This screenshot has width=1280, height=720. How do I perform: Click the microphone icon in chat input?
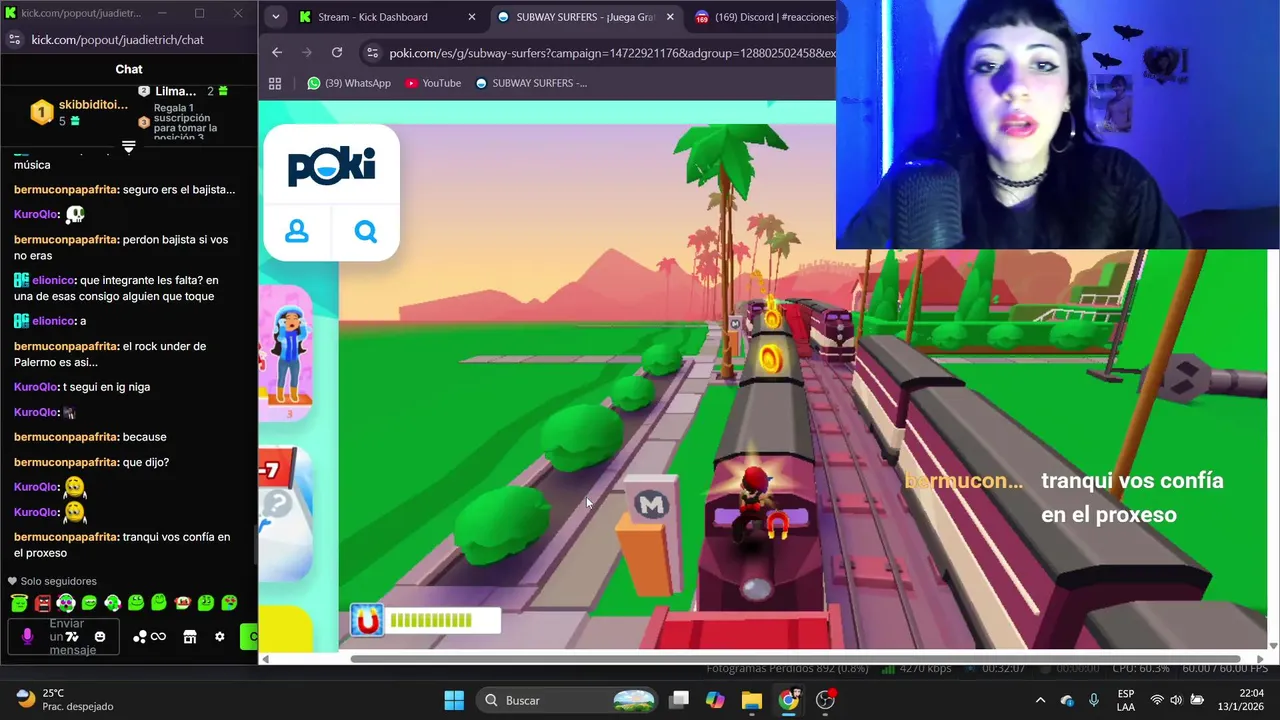pos(28,636)
